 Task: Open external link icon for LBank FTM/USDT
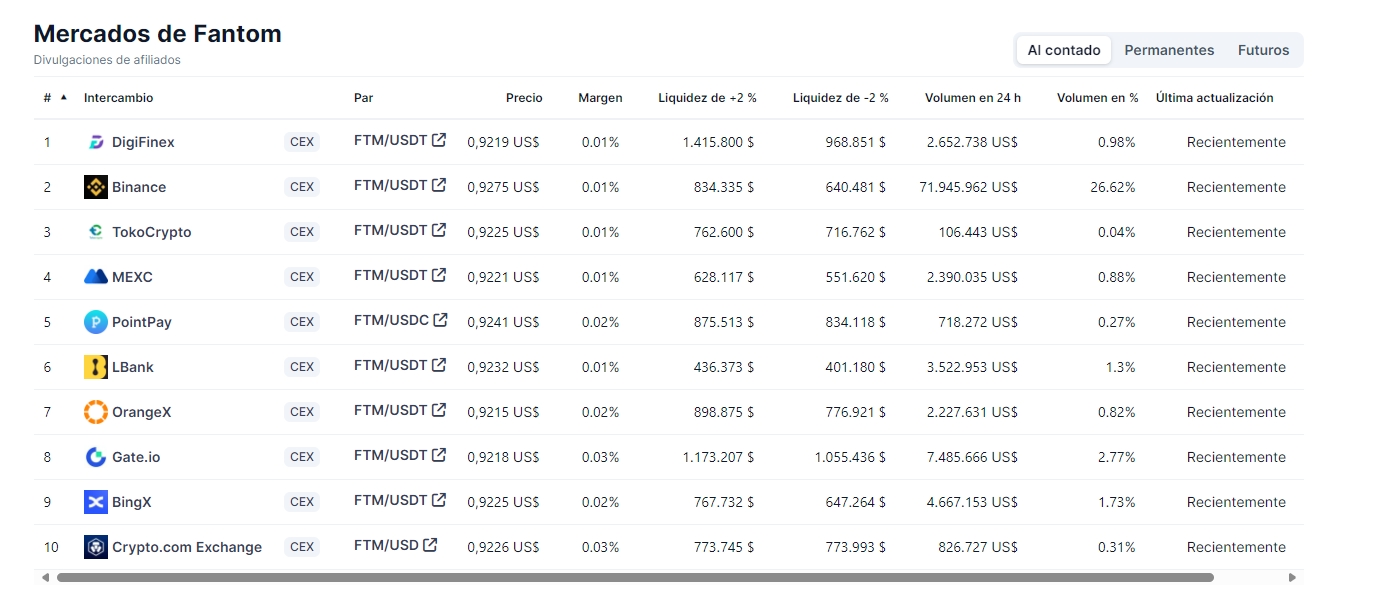[439, 365]
